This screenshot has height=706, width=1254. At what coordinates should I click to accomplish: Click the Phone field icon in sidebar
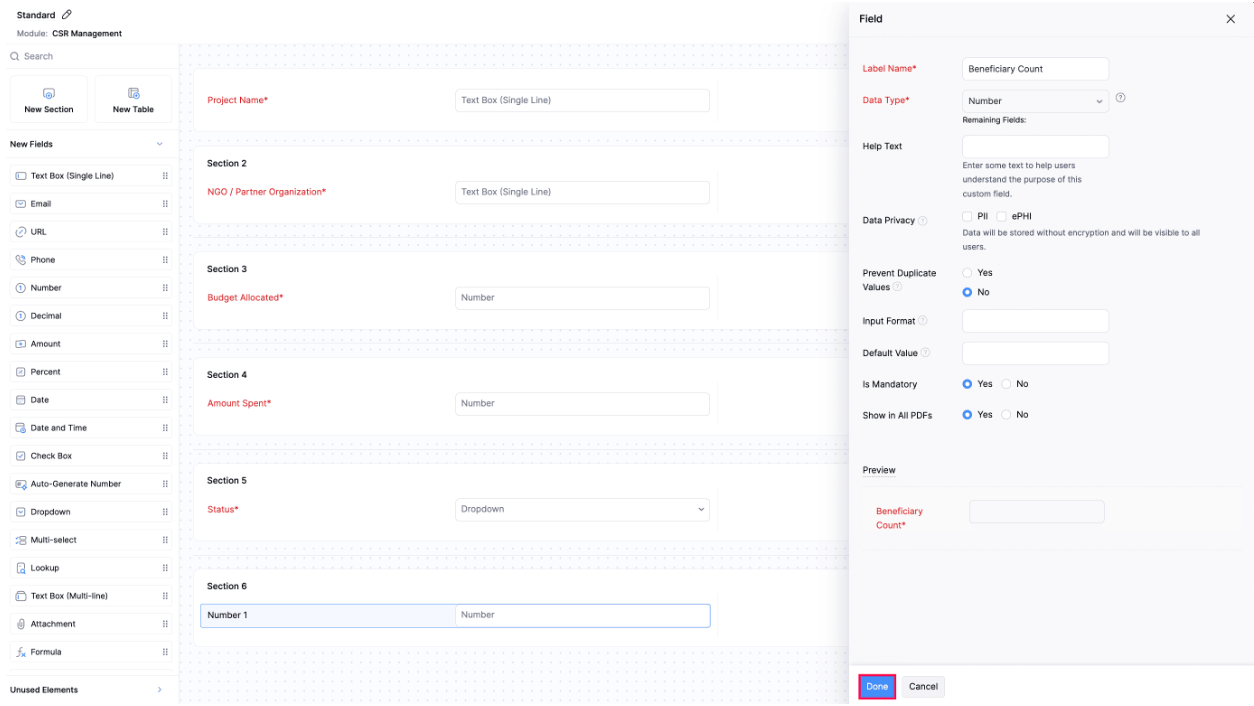[22, 259]
